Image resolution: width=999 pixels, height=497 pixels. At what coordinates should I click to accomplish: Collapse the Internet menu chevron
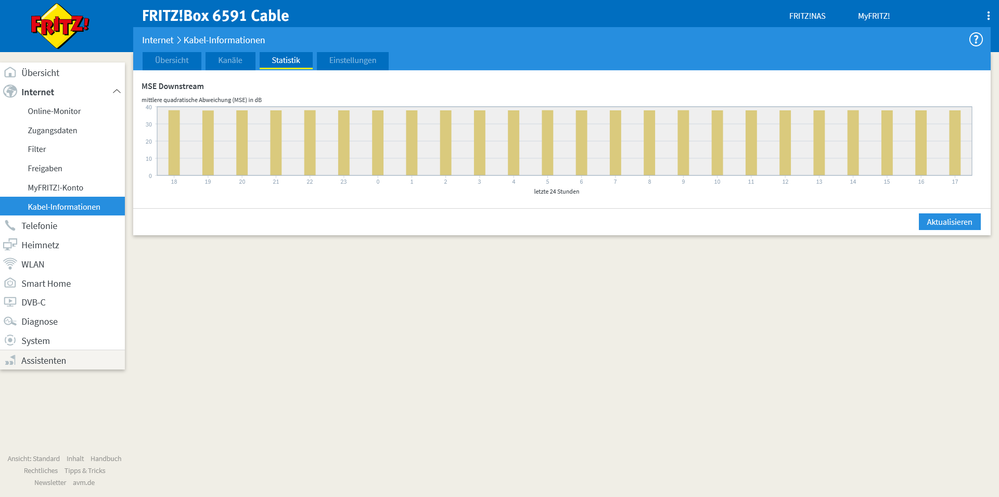117,92
